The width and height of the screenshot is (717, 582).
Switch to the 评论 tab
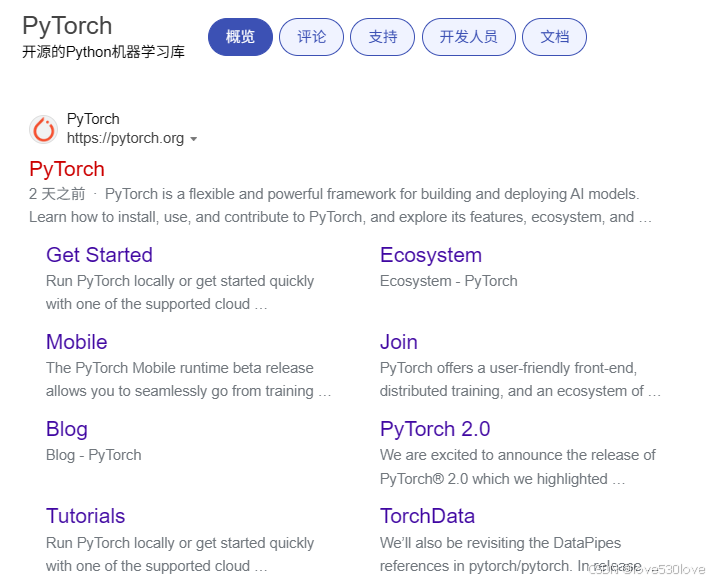tap(311, 37)
